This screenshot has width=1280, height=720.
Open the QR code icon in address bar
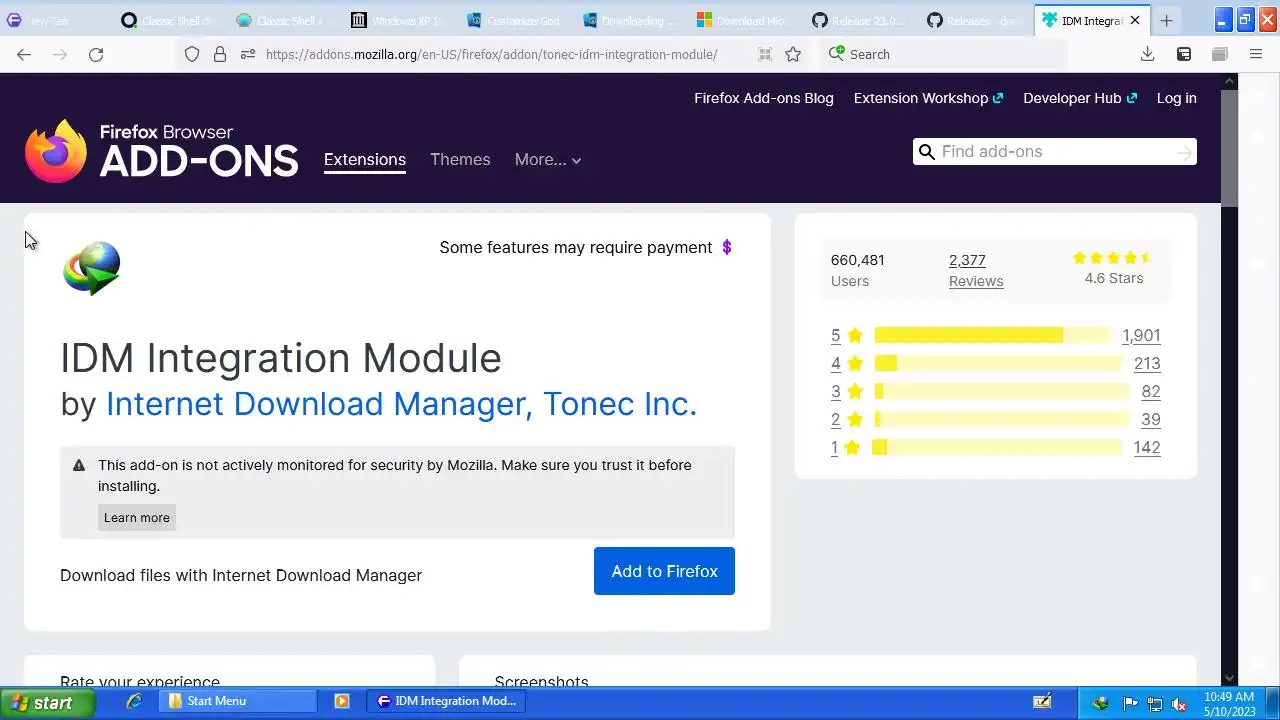[x=765, y=55]
